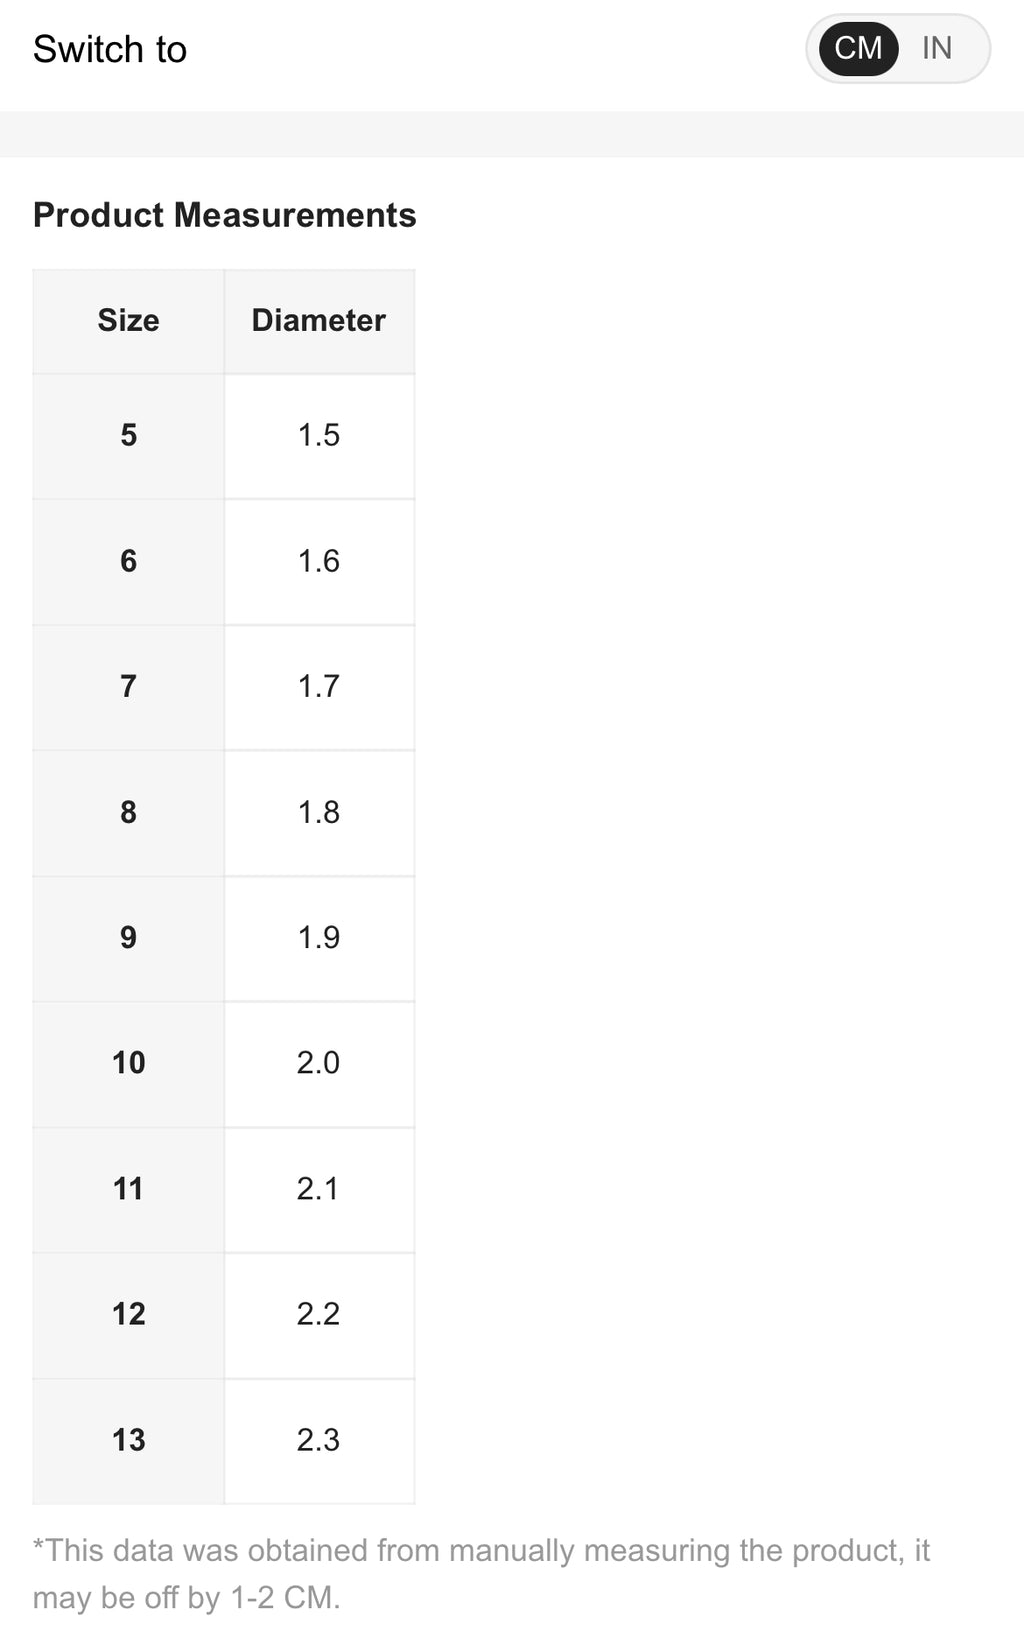Screen dimensions: 1024x1652
Task: Click the 1.8 diameter value
Action: click(x=319, y=813)
